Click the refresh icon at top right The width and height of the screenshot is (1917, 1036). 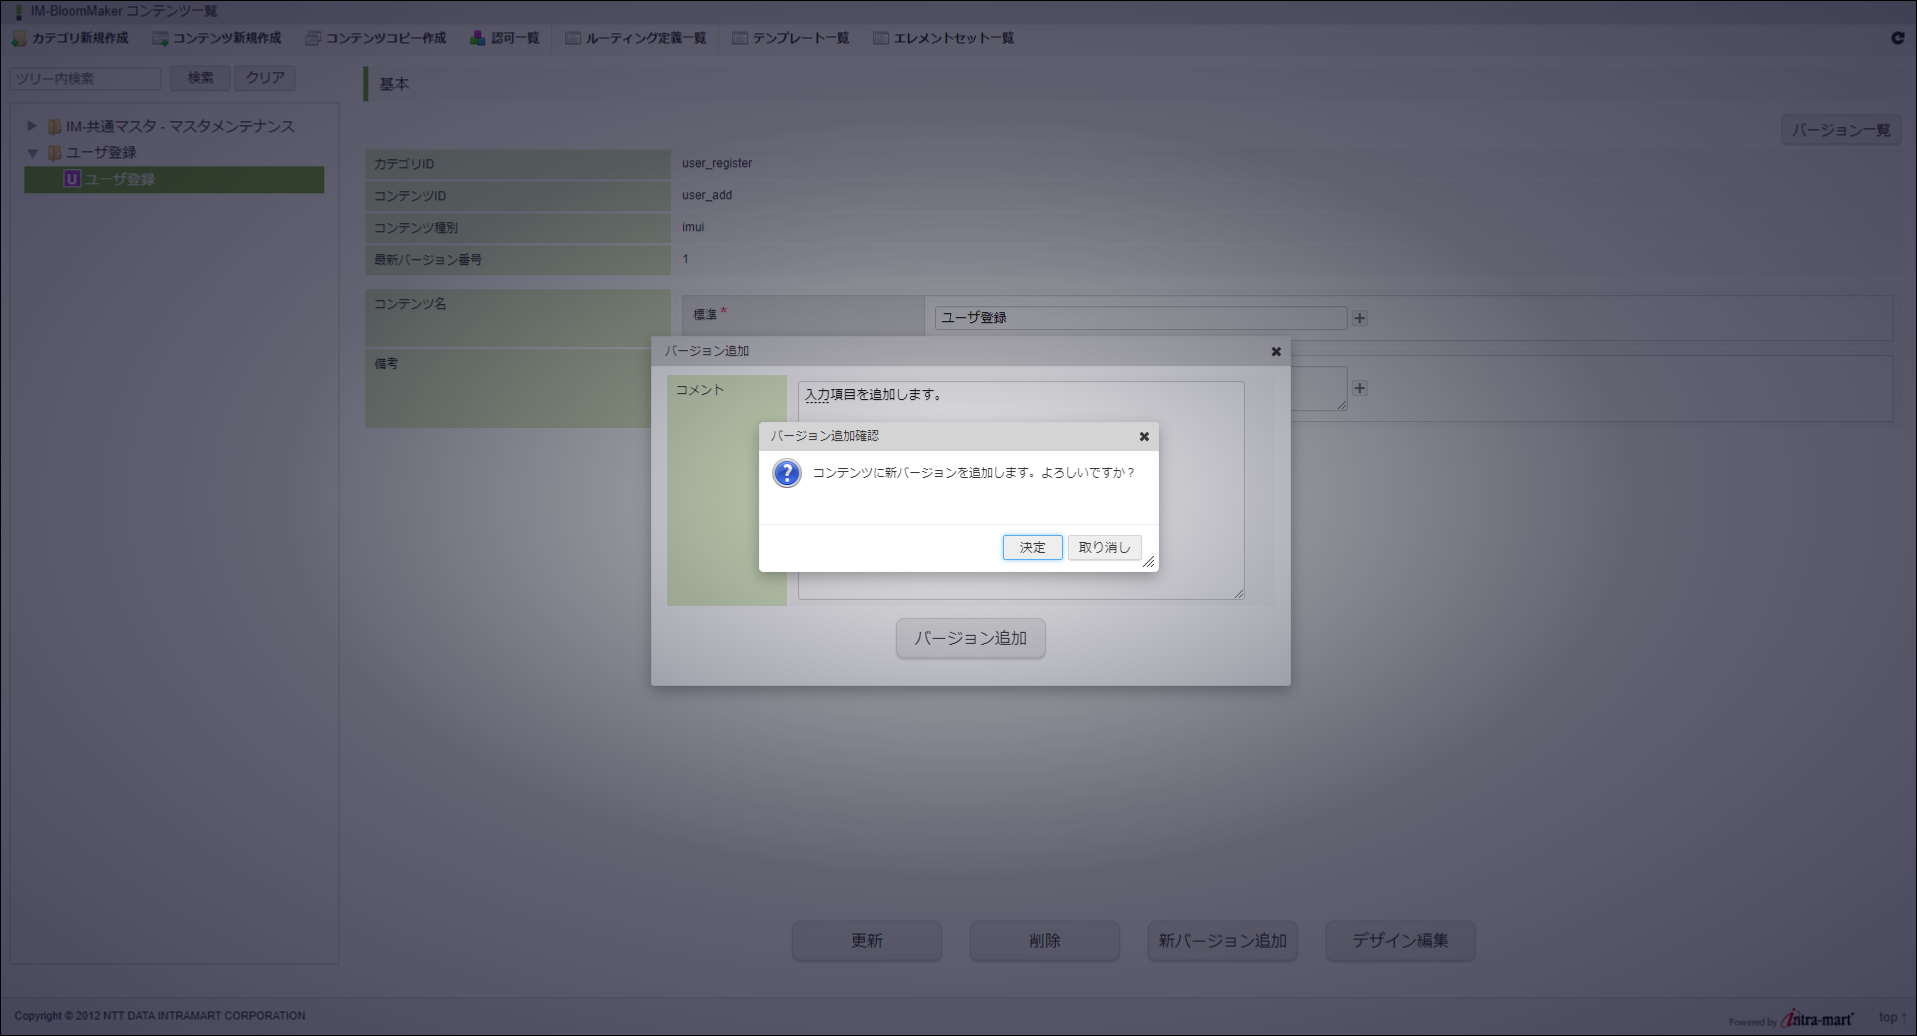pos(1898,38)
